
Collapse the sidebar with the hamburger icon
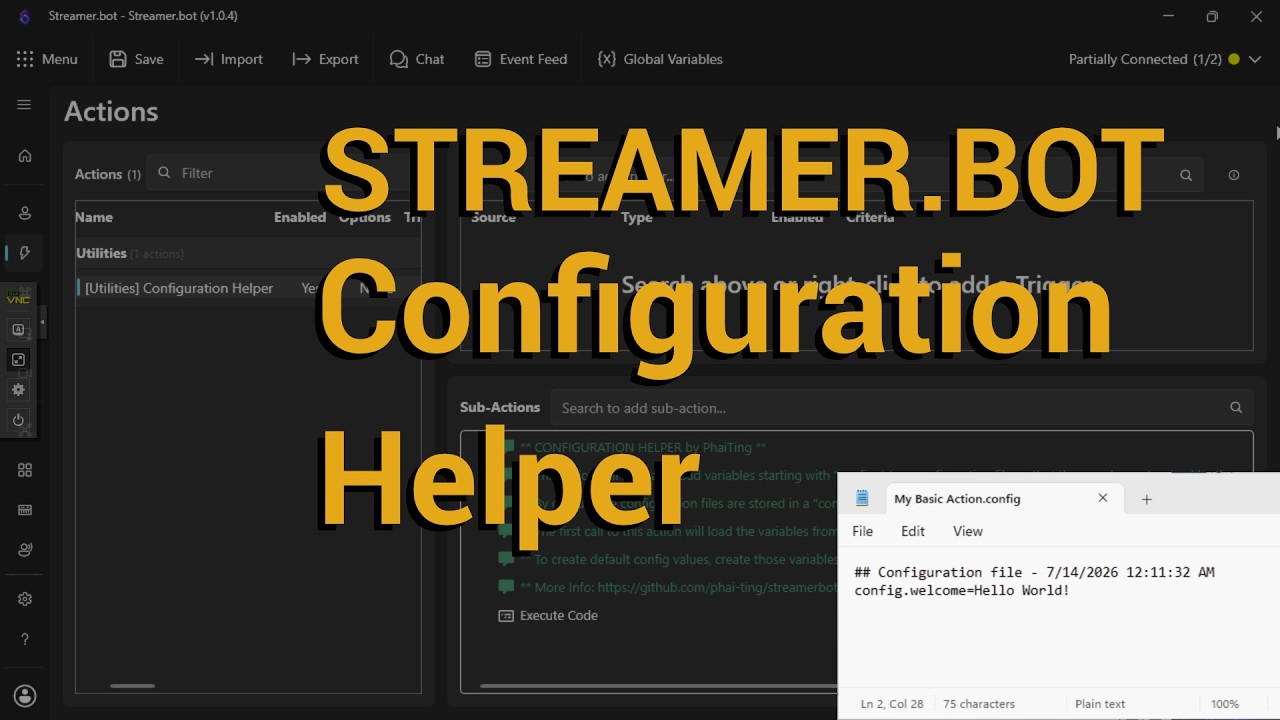(x=25, y=105)
